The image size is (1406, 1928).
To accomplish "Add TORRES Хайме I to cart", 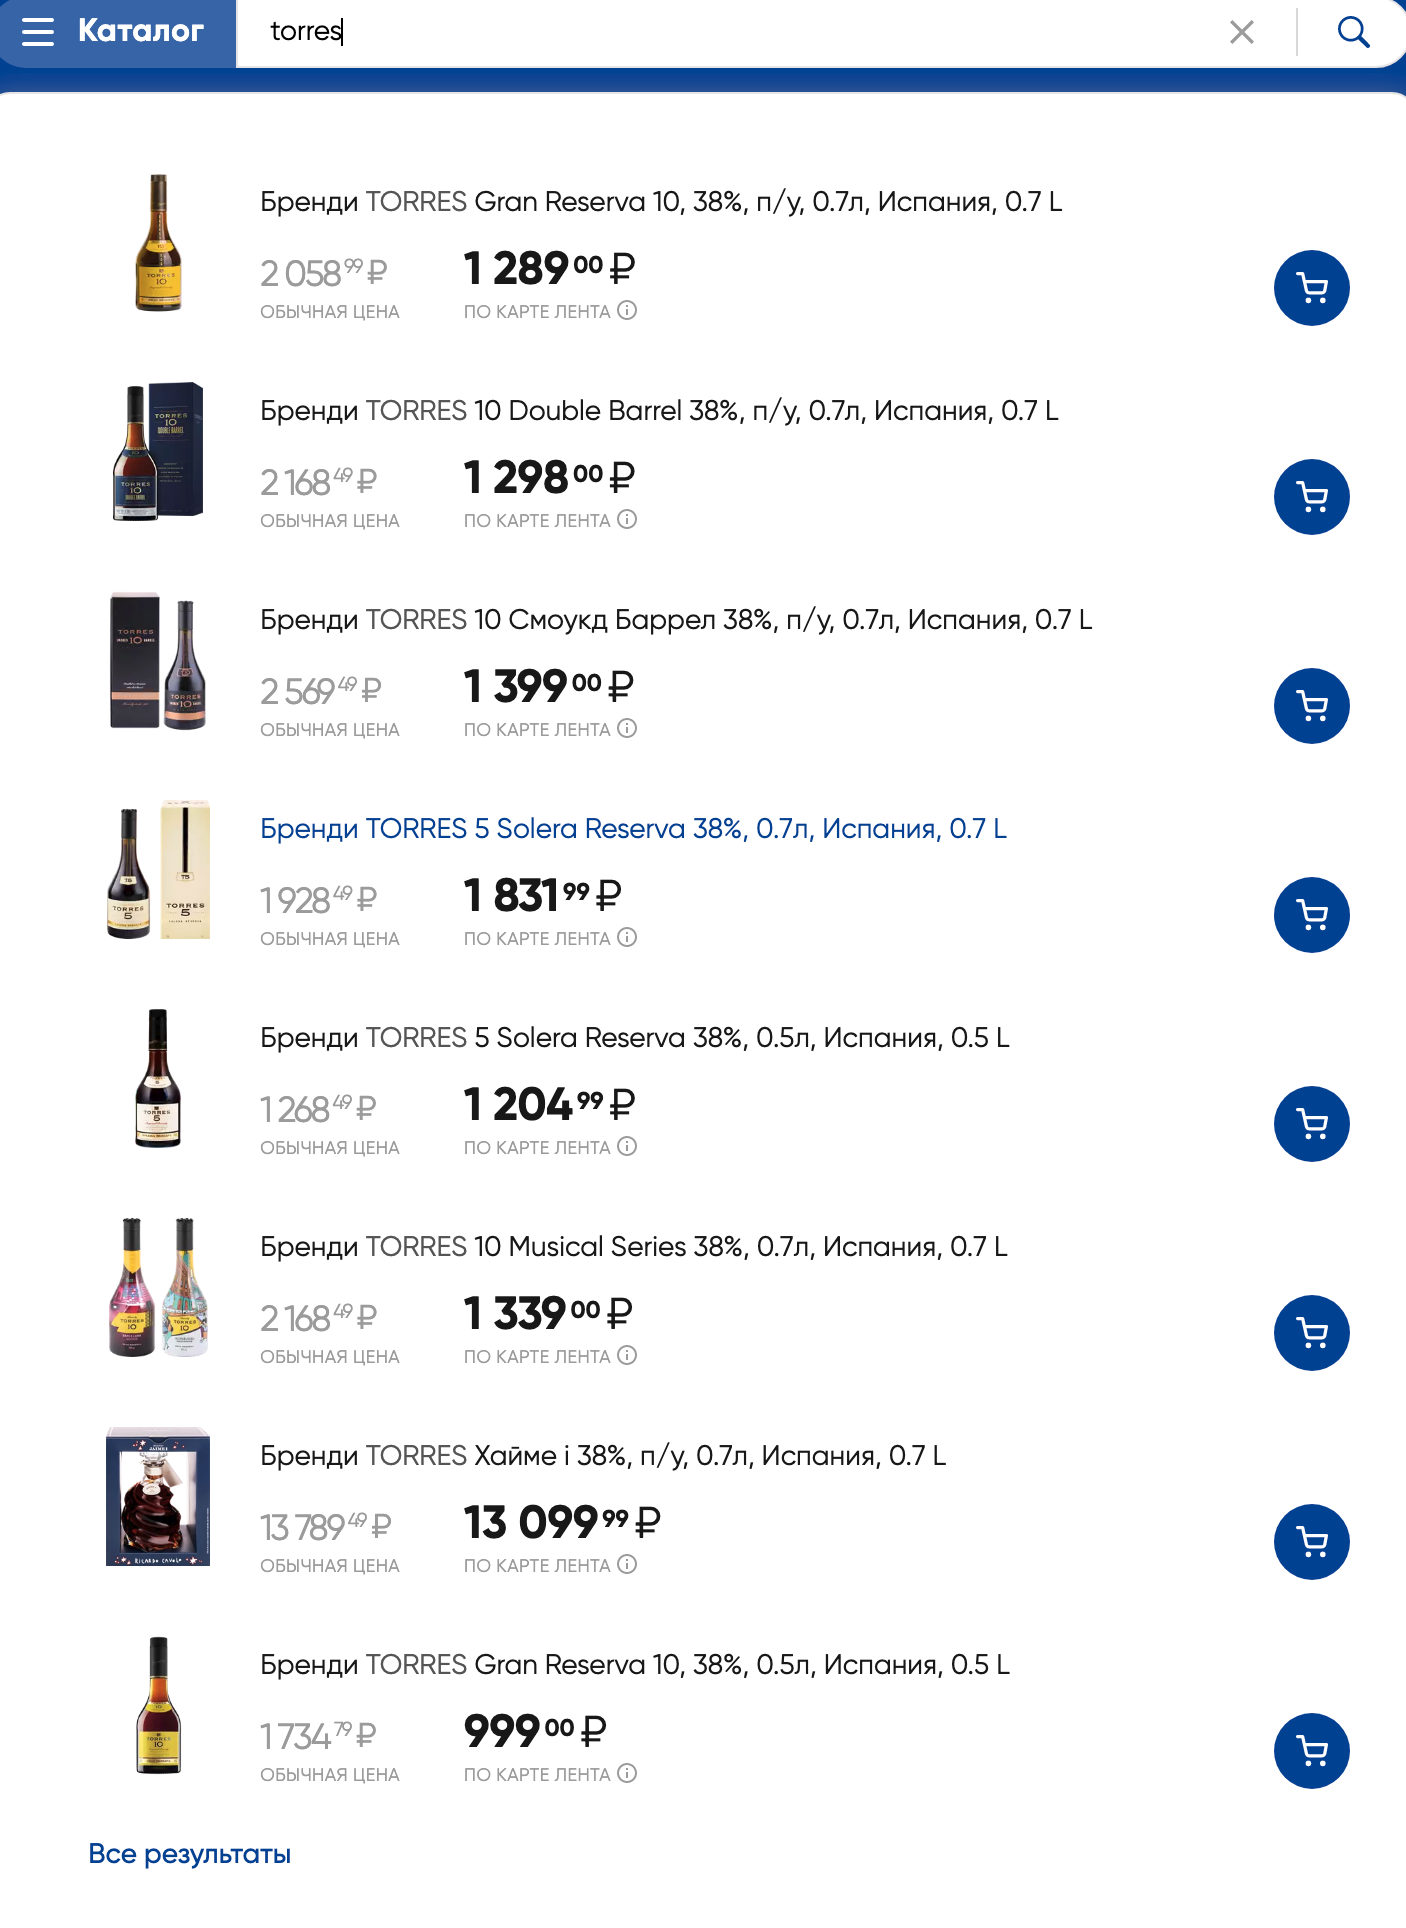I will pos(1311,1542).
